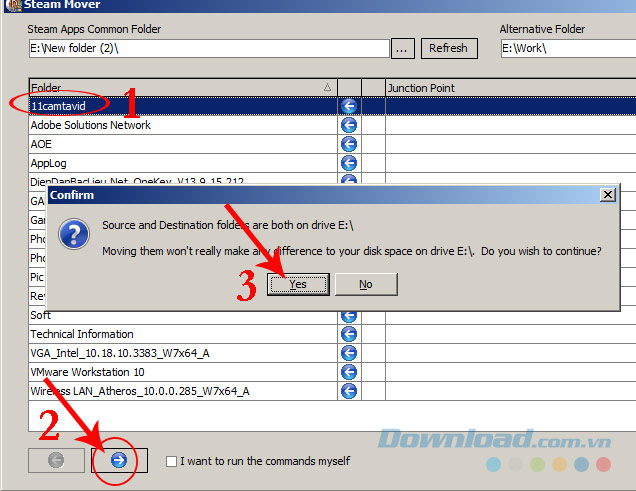Image resolution: width=636 pixels, height=491 pixels.
Task: Click the Alternative Folder path field
Action: pyautogui.click(x=568, y=48)
